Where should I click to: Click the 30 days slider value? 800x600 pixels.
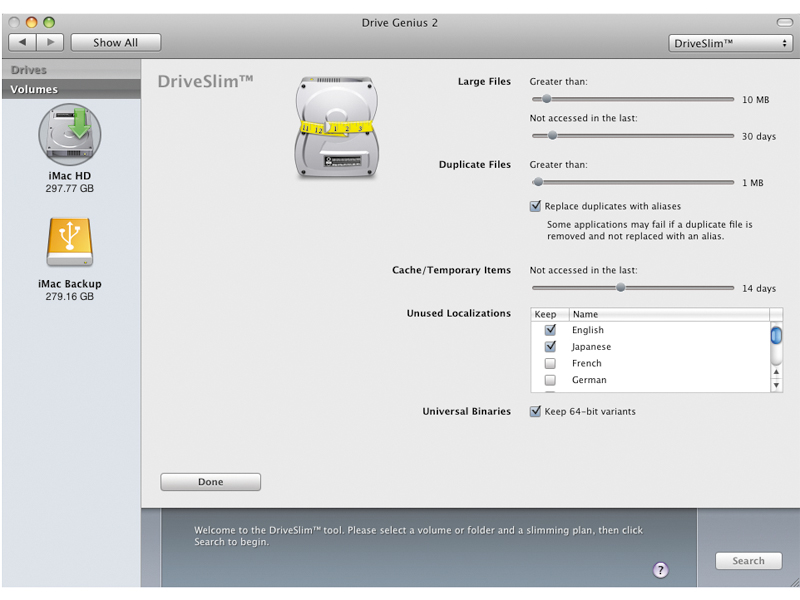coord(759,136)
